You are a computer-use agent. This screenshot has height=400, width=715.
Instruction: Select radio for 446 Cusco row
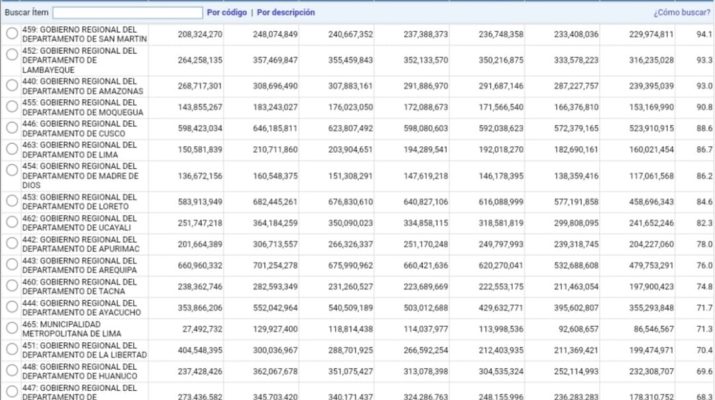(x=12, y=127)
